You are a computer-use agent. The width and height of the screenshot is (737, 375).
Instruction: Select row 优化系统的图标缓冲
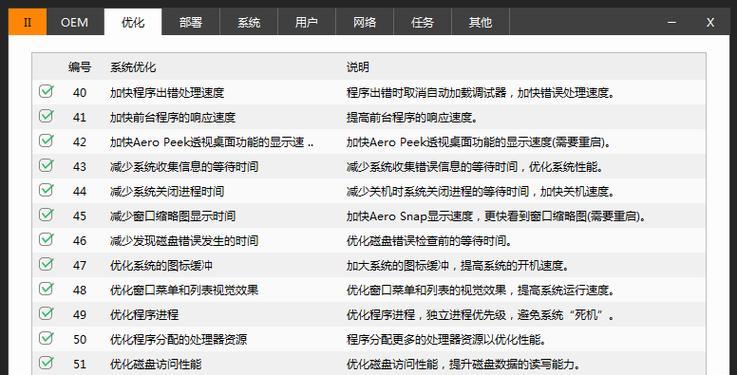[x=368, y=265]
